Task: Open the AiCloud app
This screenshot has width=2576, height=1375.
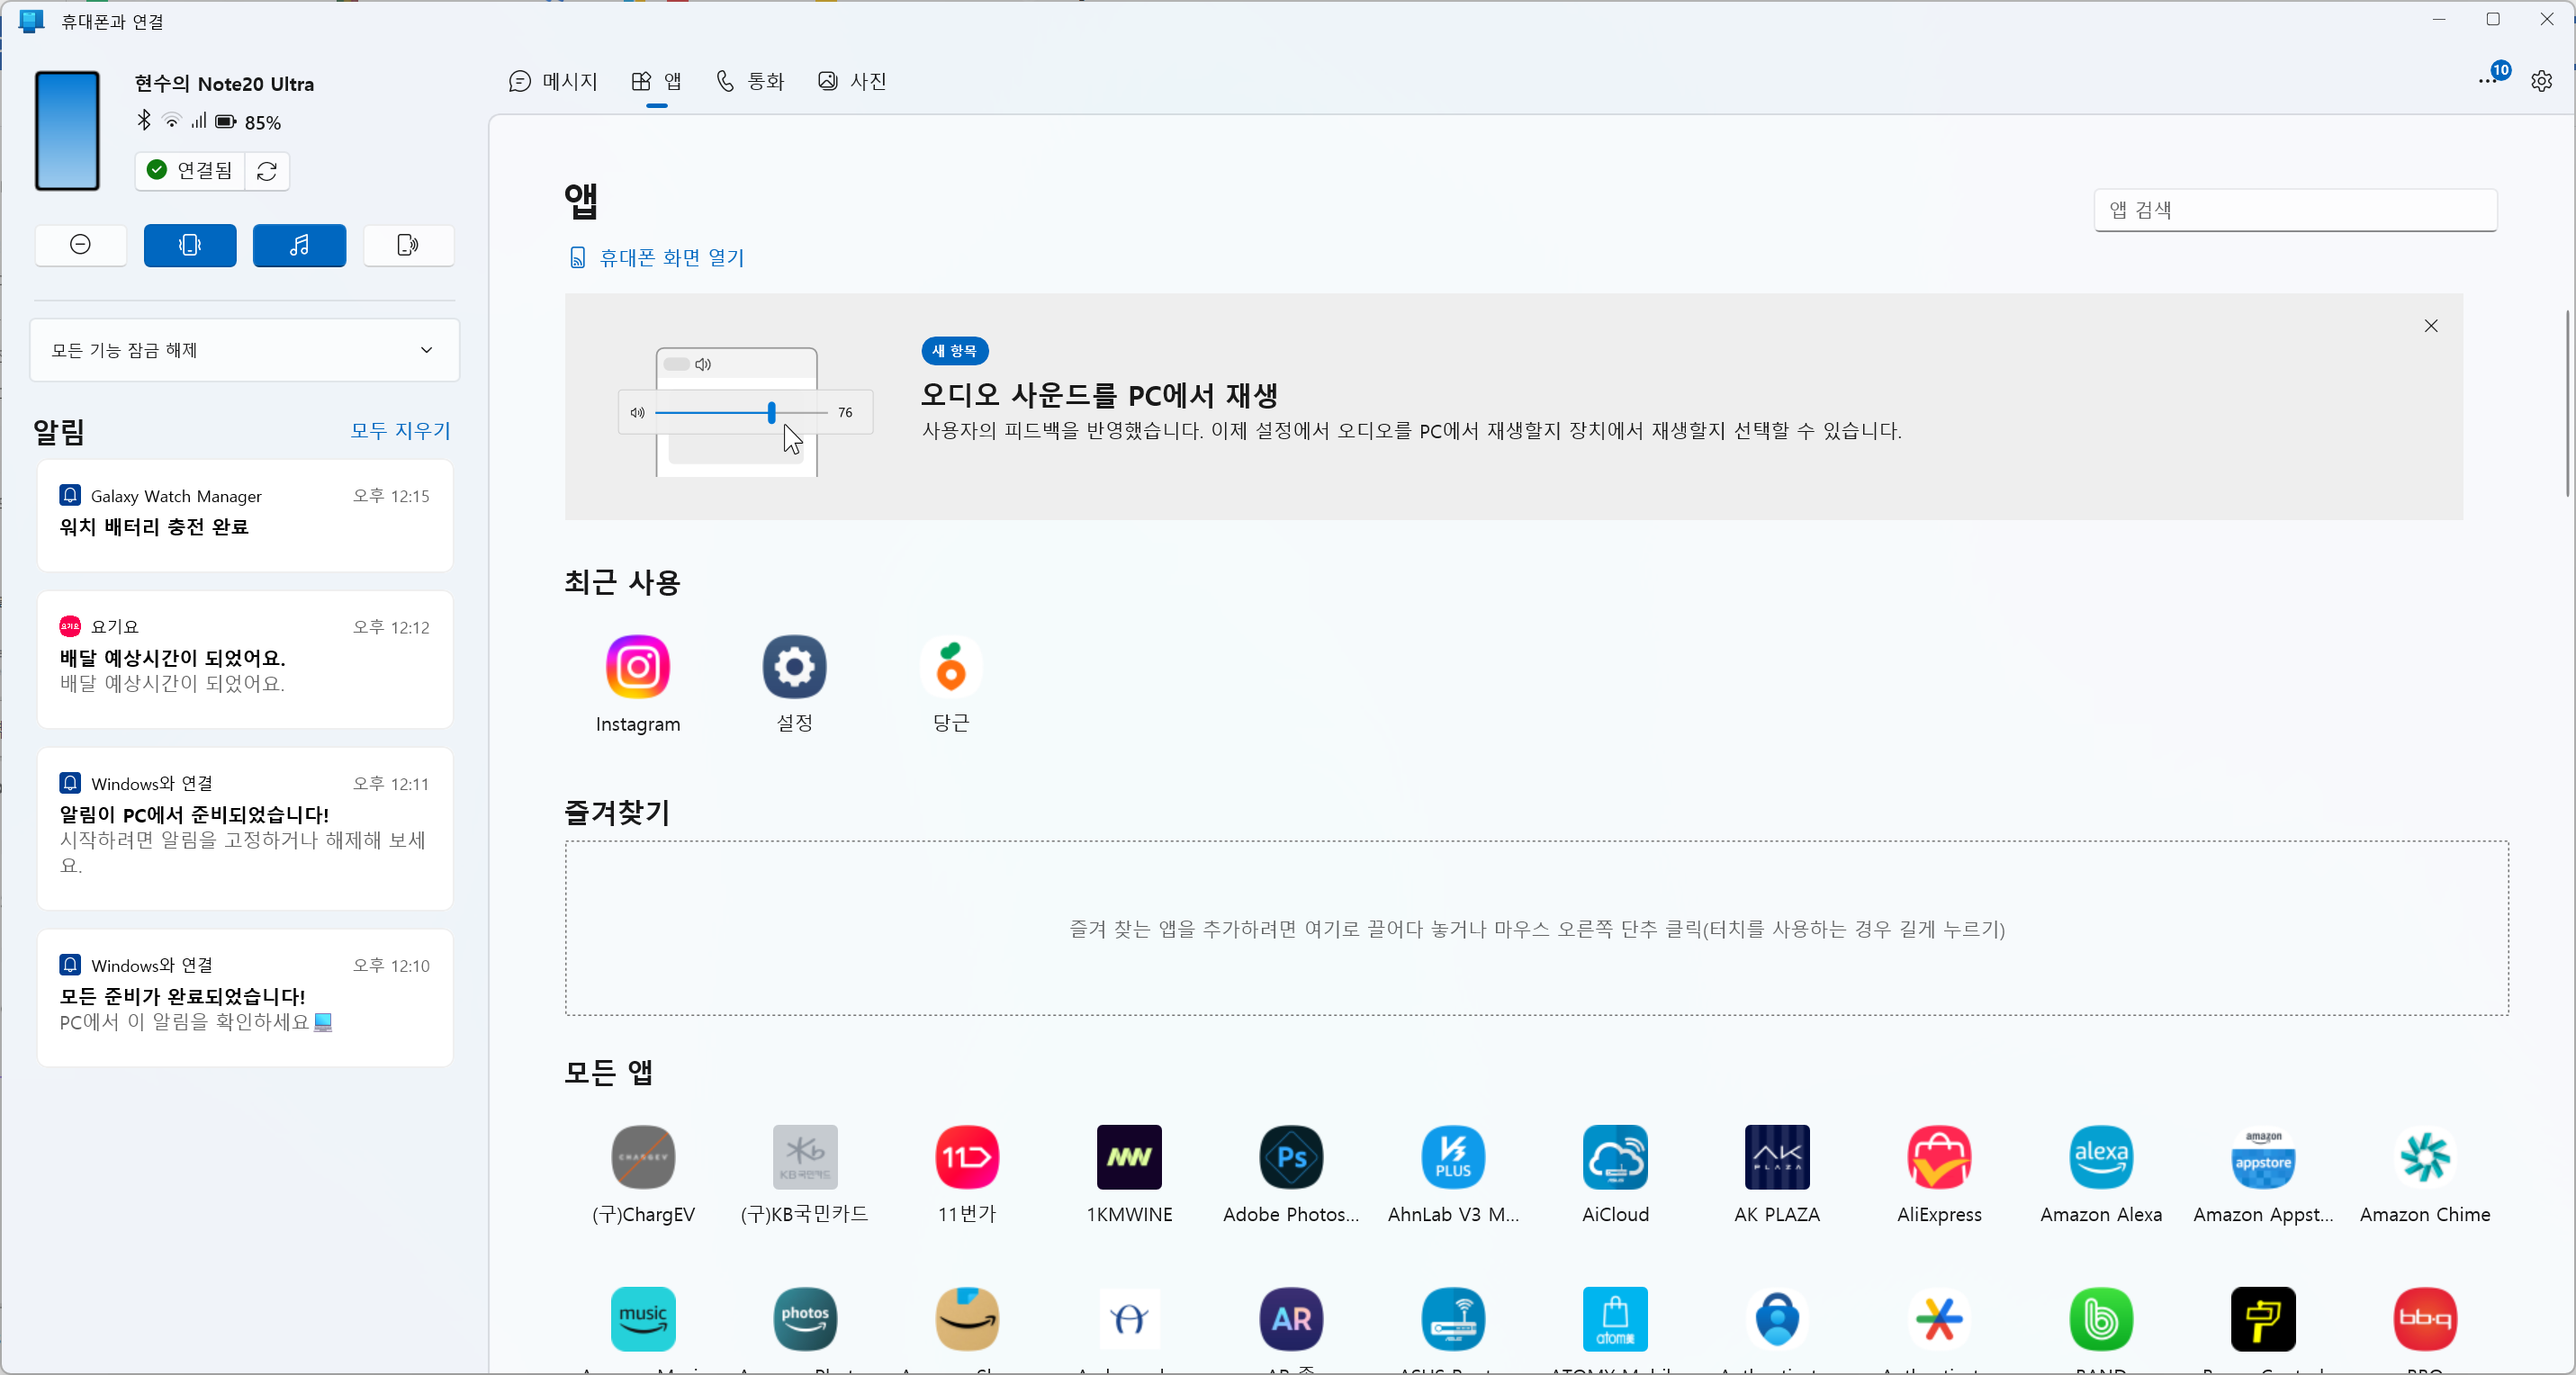Action: point(1615,1157)
